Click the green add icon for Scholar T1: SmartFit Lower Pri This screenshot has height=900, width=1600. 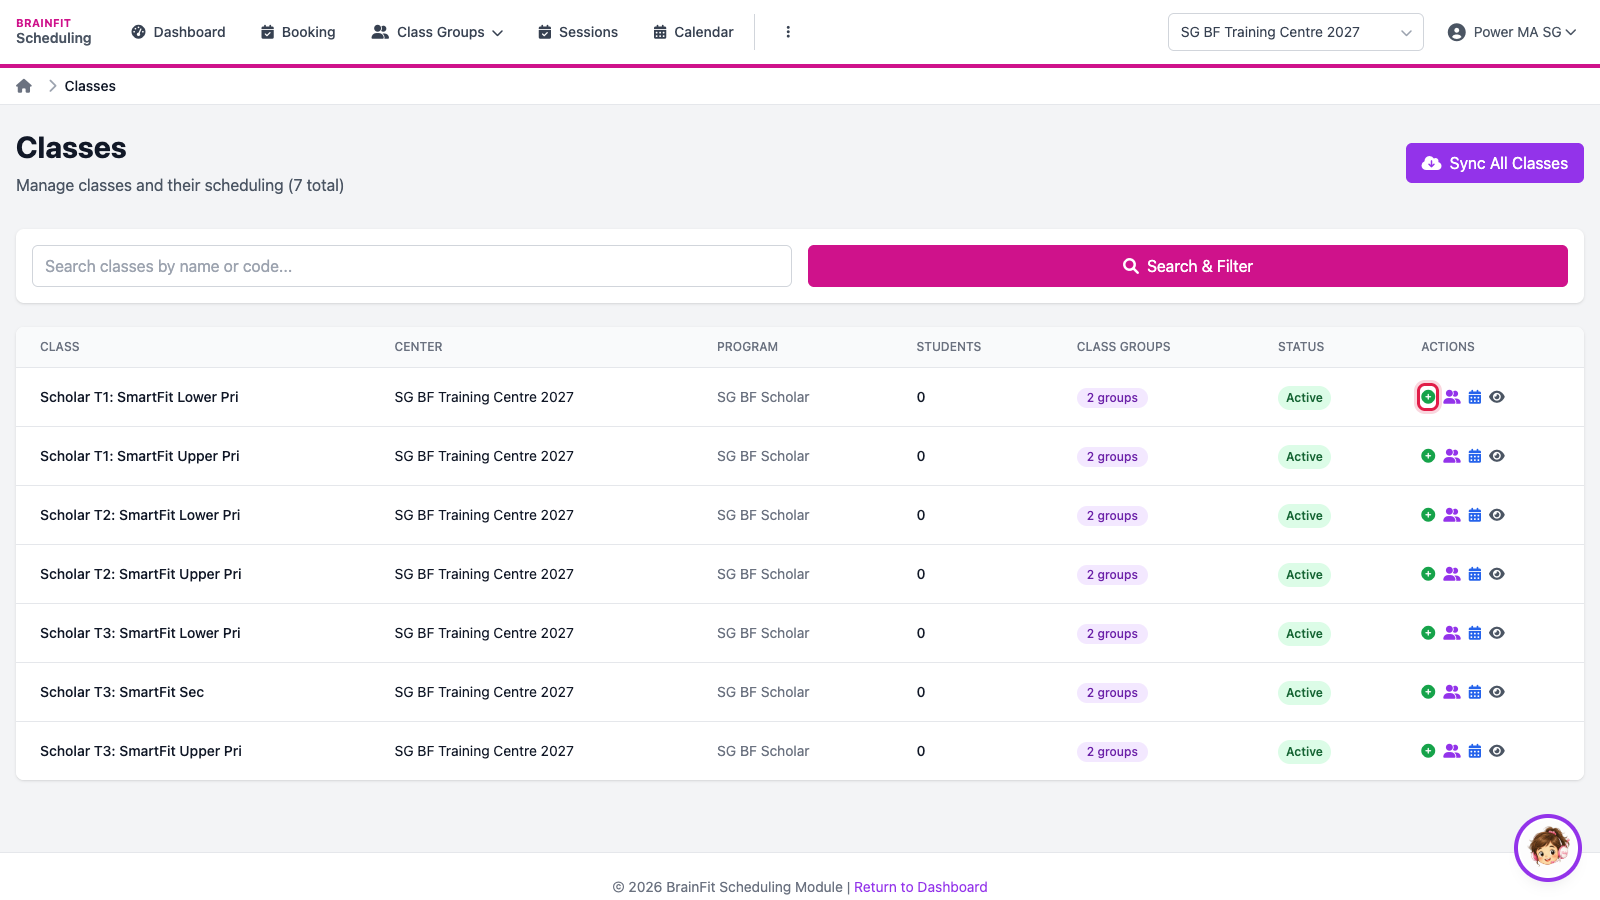[1428, 397]
